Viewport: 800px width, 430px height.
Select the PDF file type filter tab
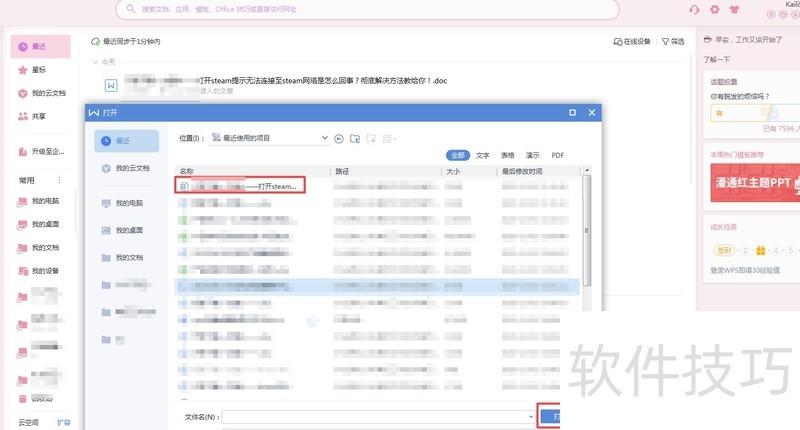pos(558,156)
